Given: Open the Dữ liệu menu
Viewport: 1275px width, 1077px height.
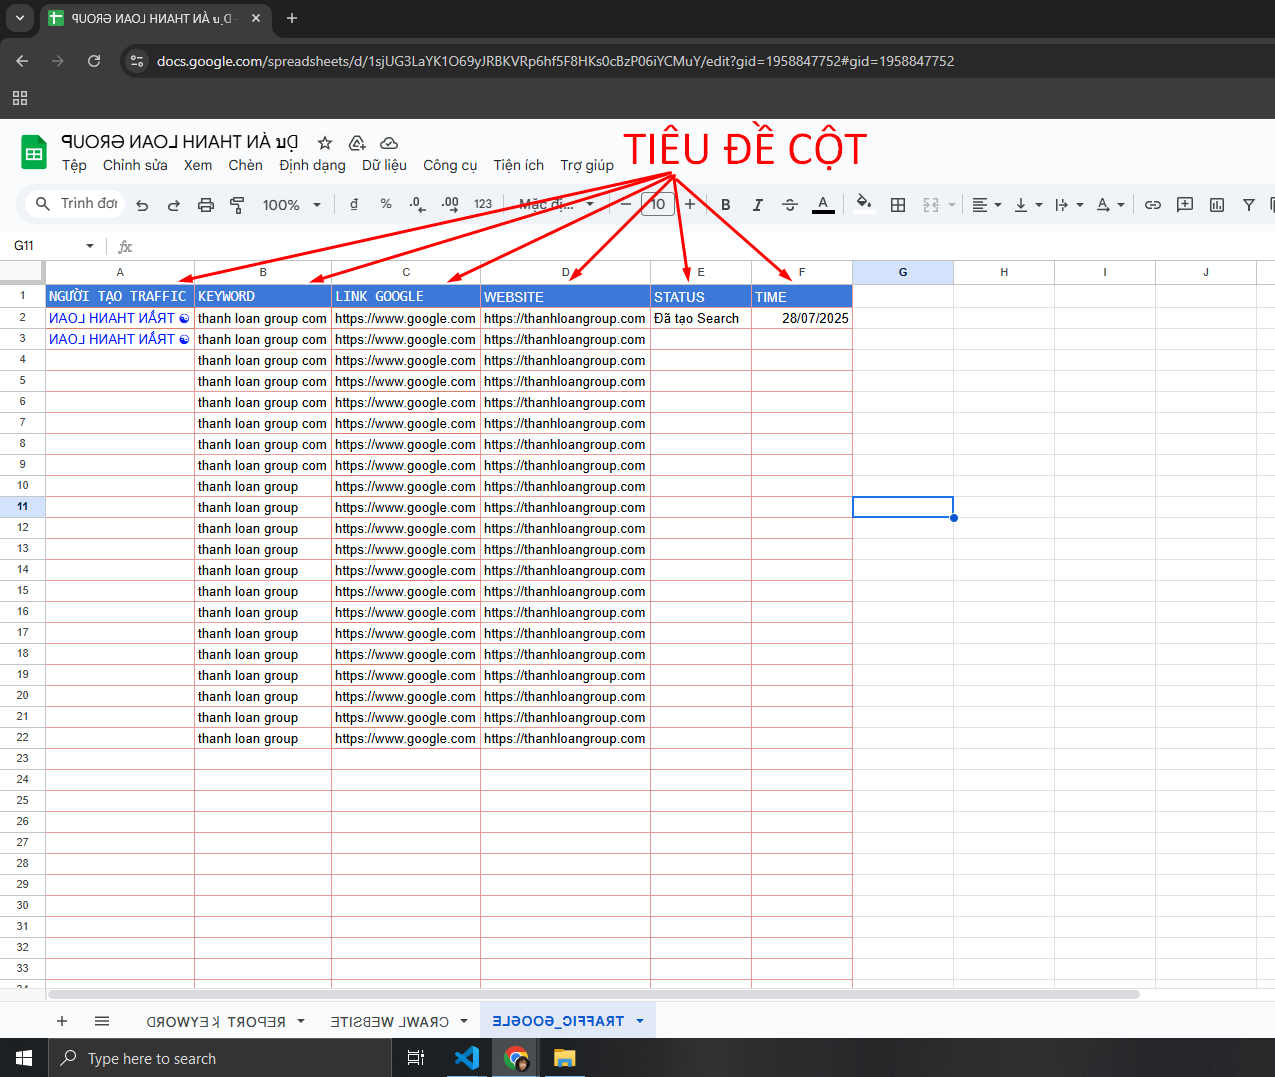Looking at the screenshot, I should tap(384, 165).
